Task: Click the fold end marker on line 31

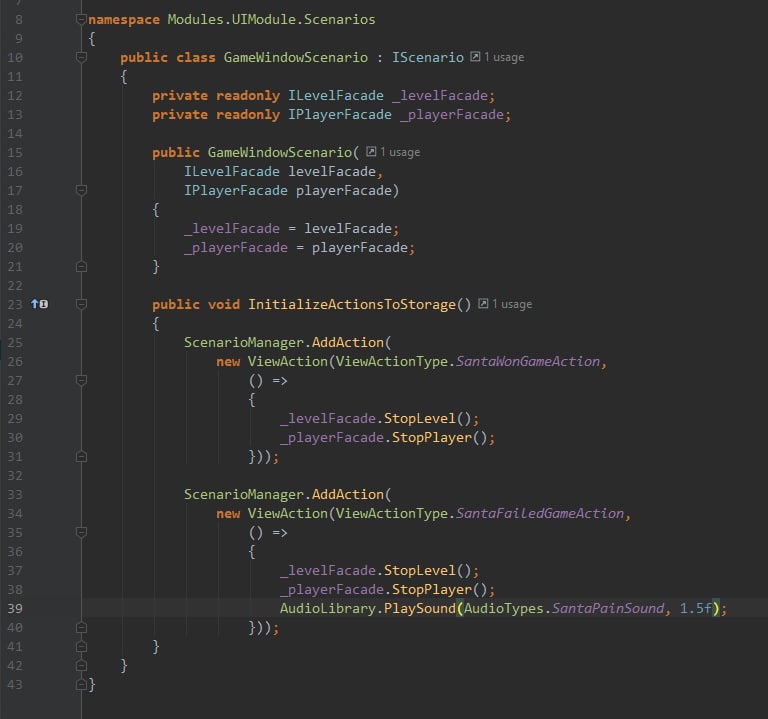Action: click(x=81, y=456)
